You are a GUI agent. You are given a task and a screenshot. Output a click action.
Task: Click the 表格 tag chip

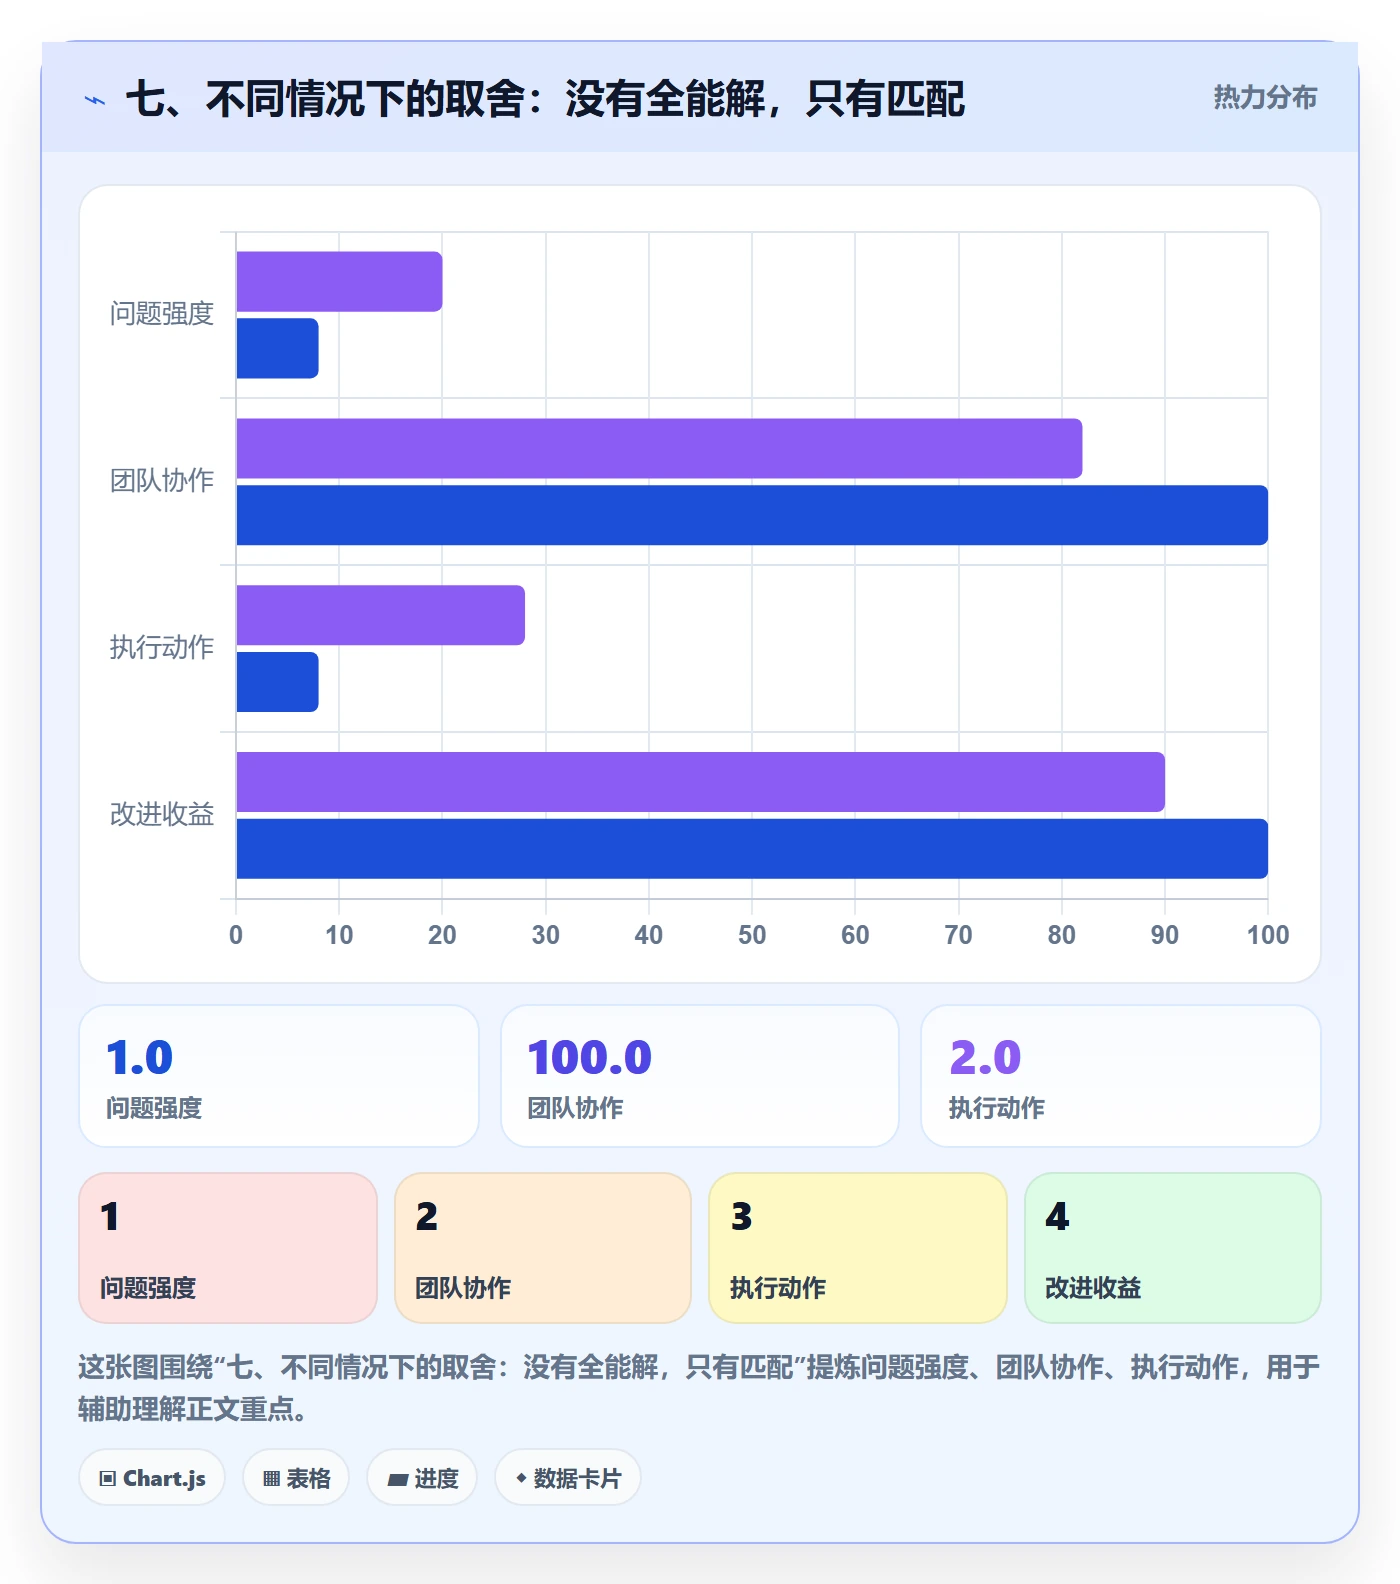point(296,1478)
